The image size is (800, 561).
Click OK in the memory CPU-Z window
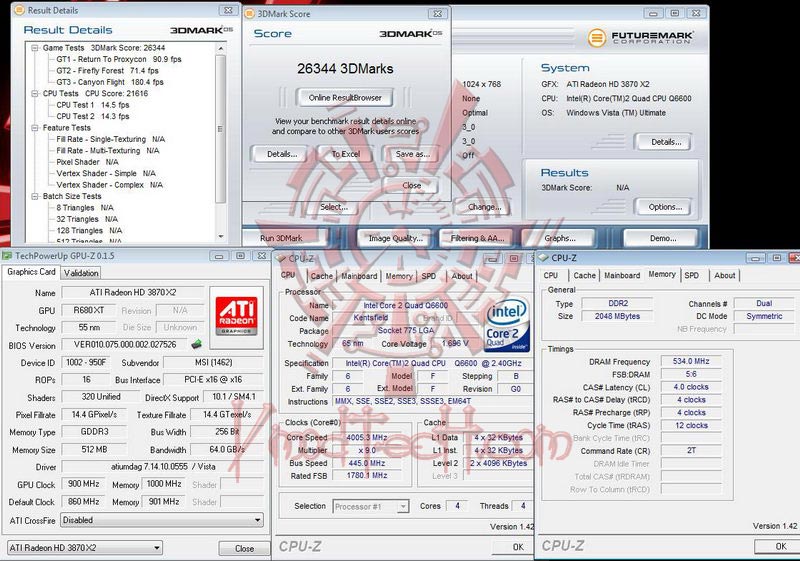pyautogui.click(x=781, y=546)
